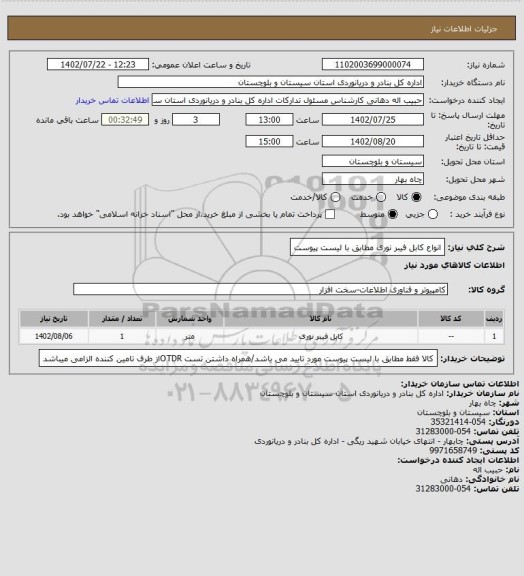Screen dimensions: 524x576
Task: Click the goods group field کامپیوتر و فناوری اطلاعات
Action: [x=260, y=289]
